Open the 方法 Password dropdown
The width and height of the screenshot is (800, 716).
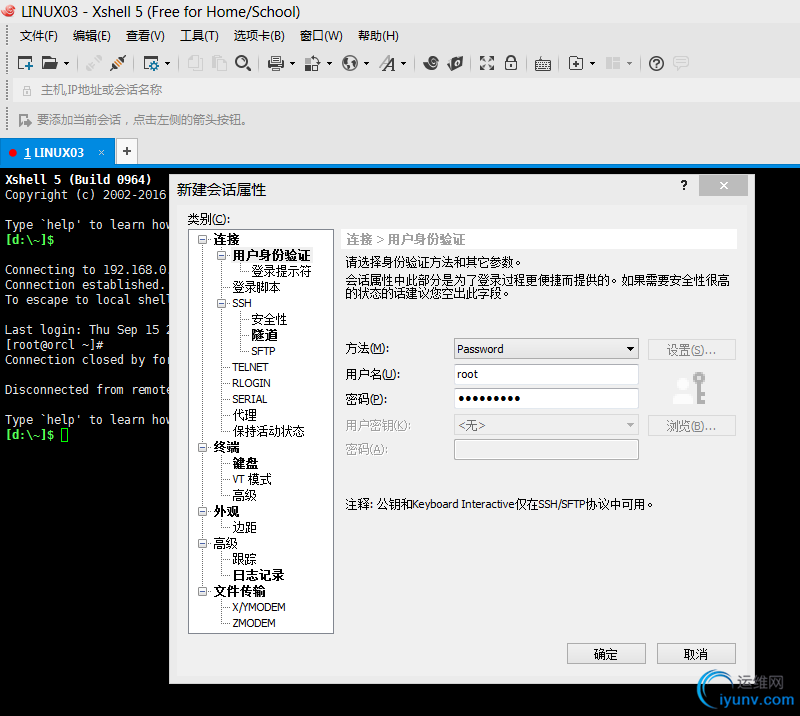546,349
